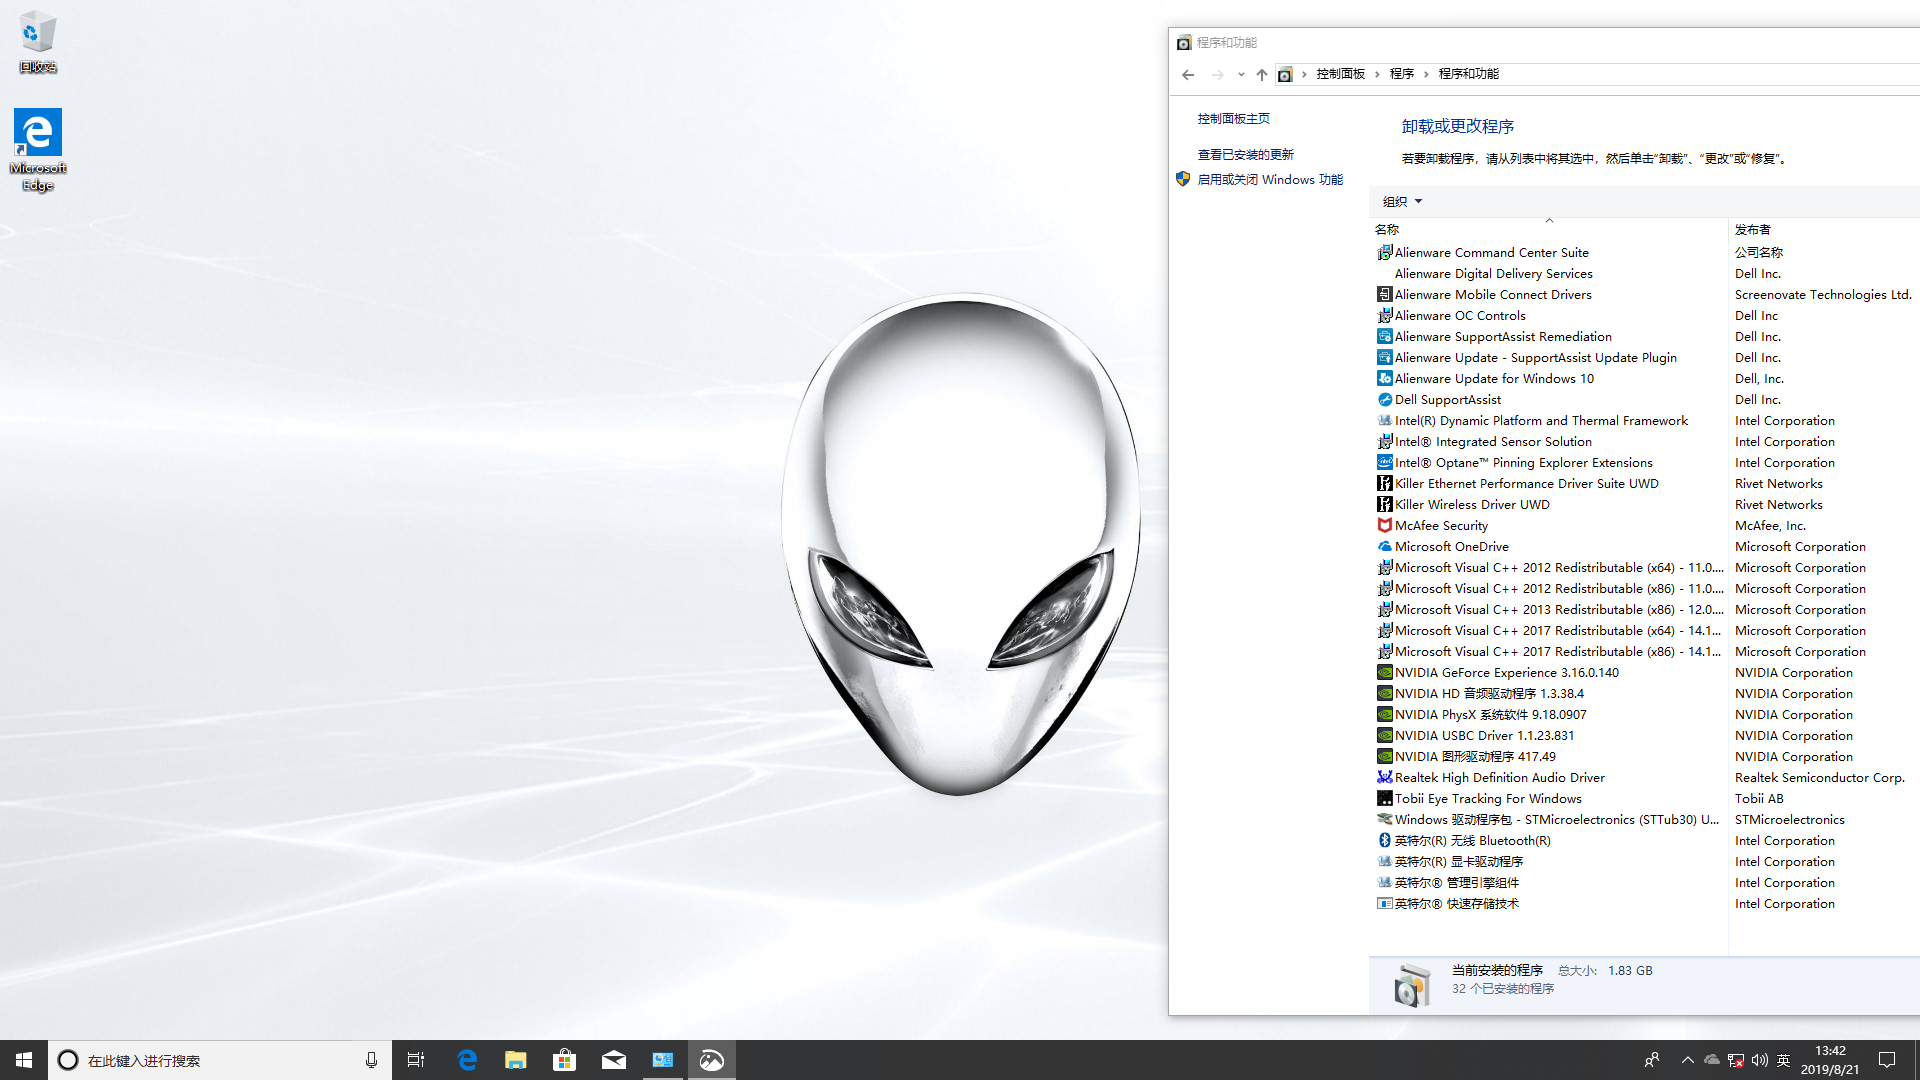Viewport: 1920px width, 1080px height.
Task: Click 控制面板 in the address breadcrumb
Action: pyautogui.click(x=1340, y=74)
